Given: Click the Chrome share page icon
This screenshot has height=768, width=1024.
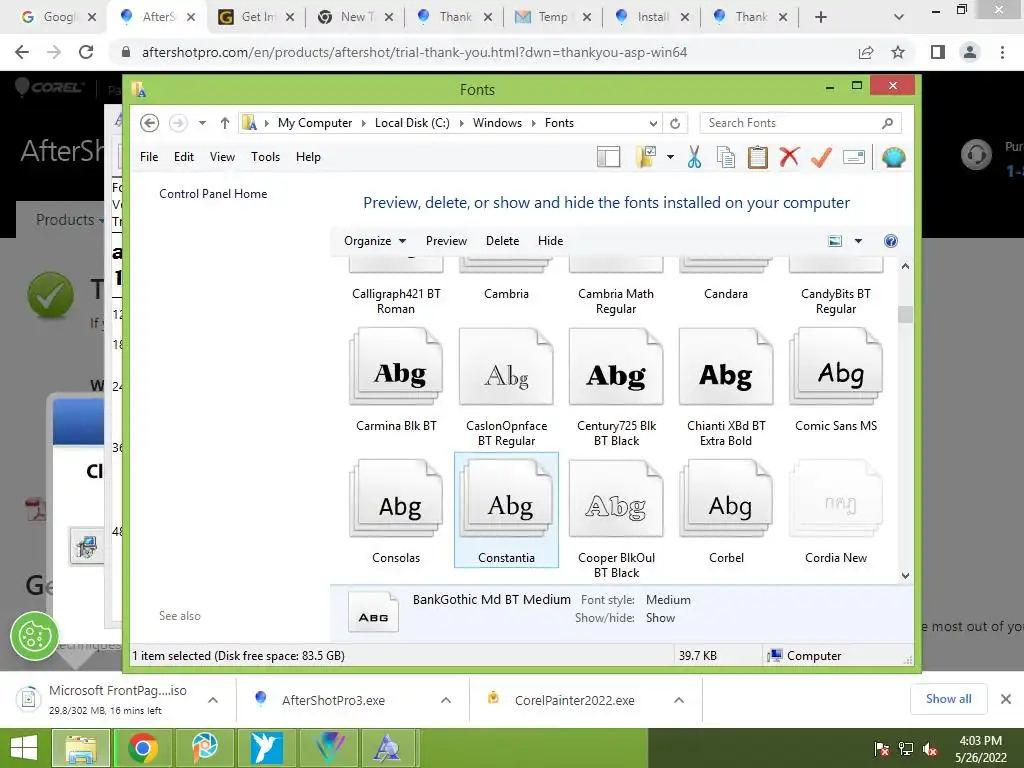Looking at the screenshot, I should pyautogui.click(x=866, y=52).
